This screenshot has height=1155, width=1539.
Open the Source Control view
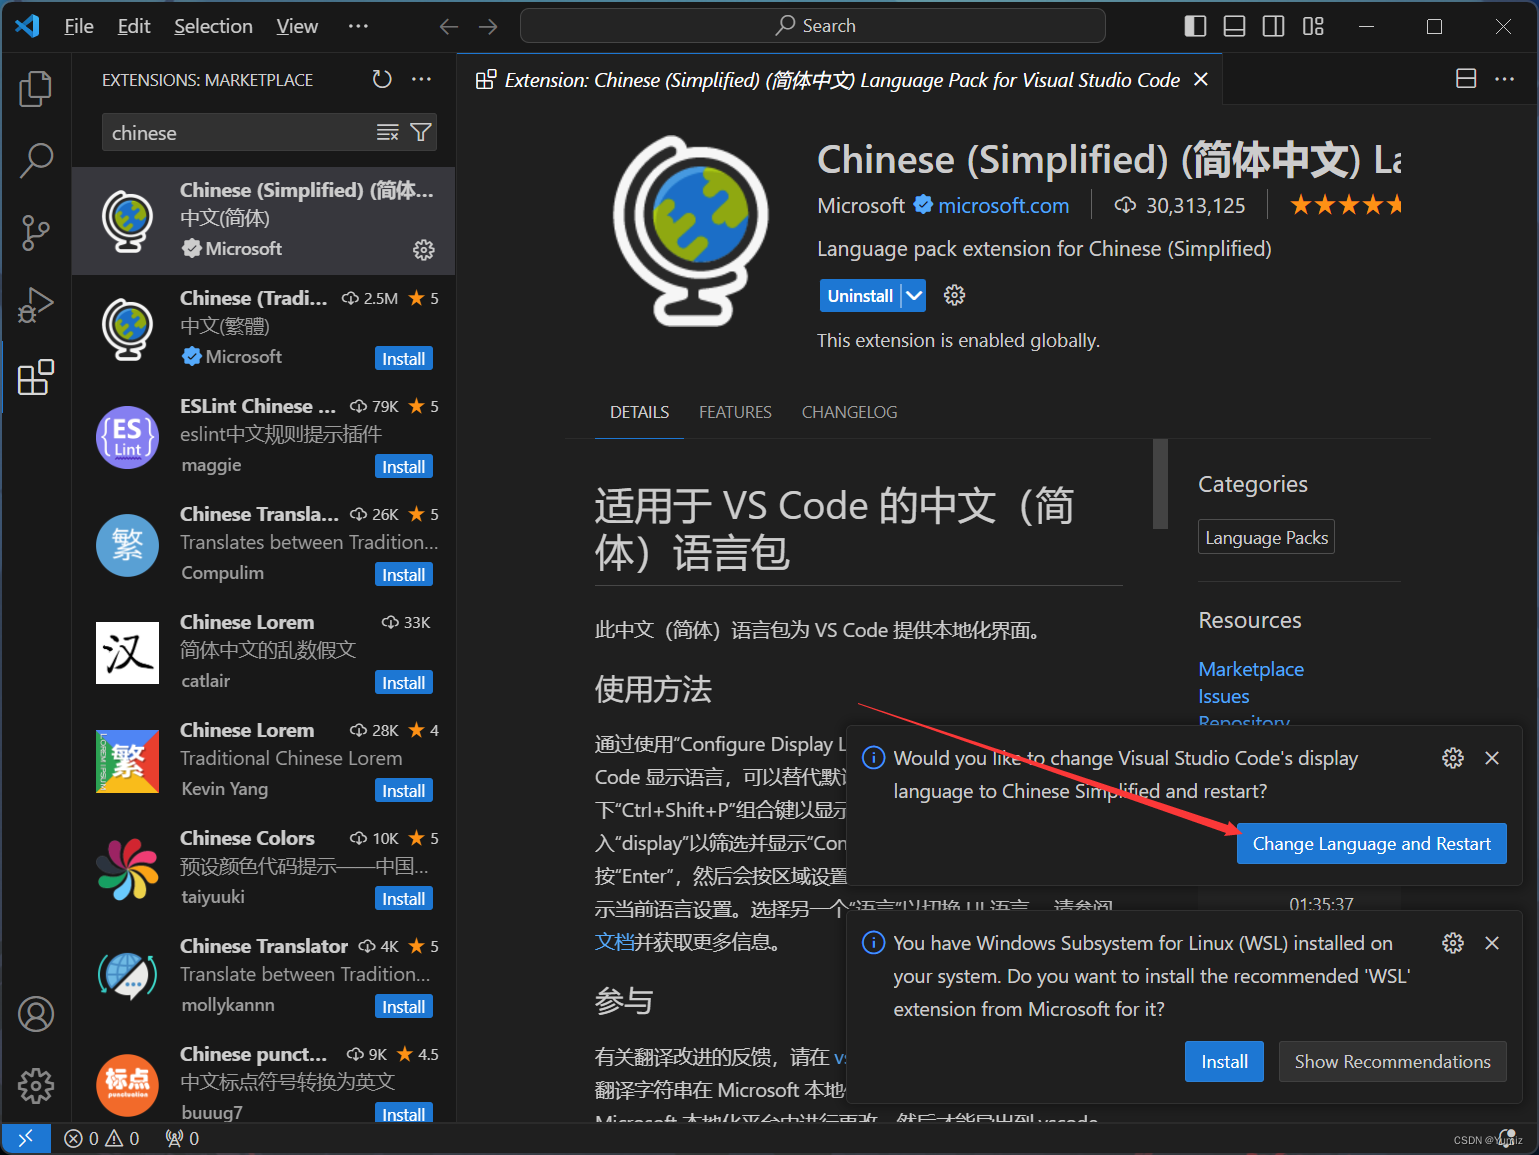click(36, 232)
